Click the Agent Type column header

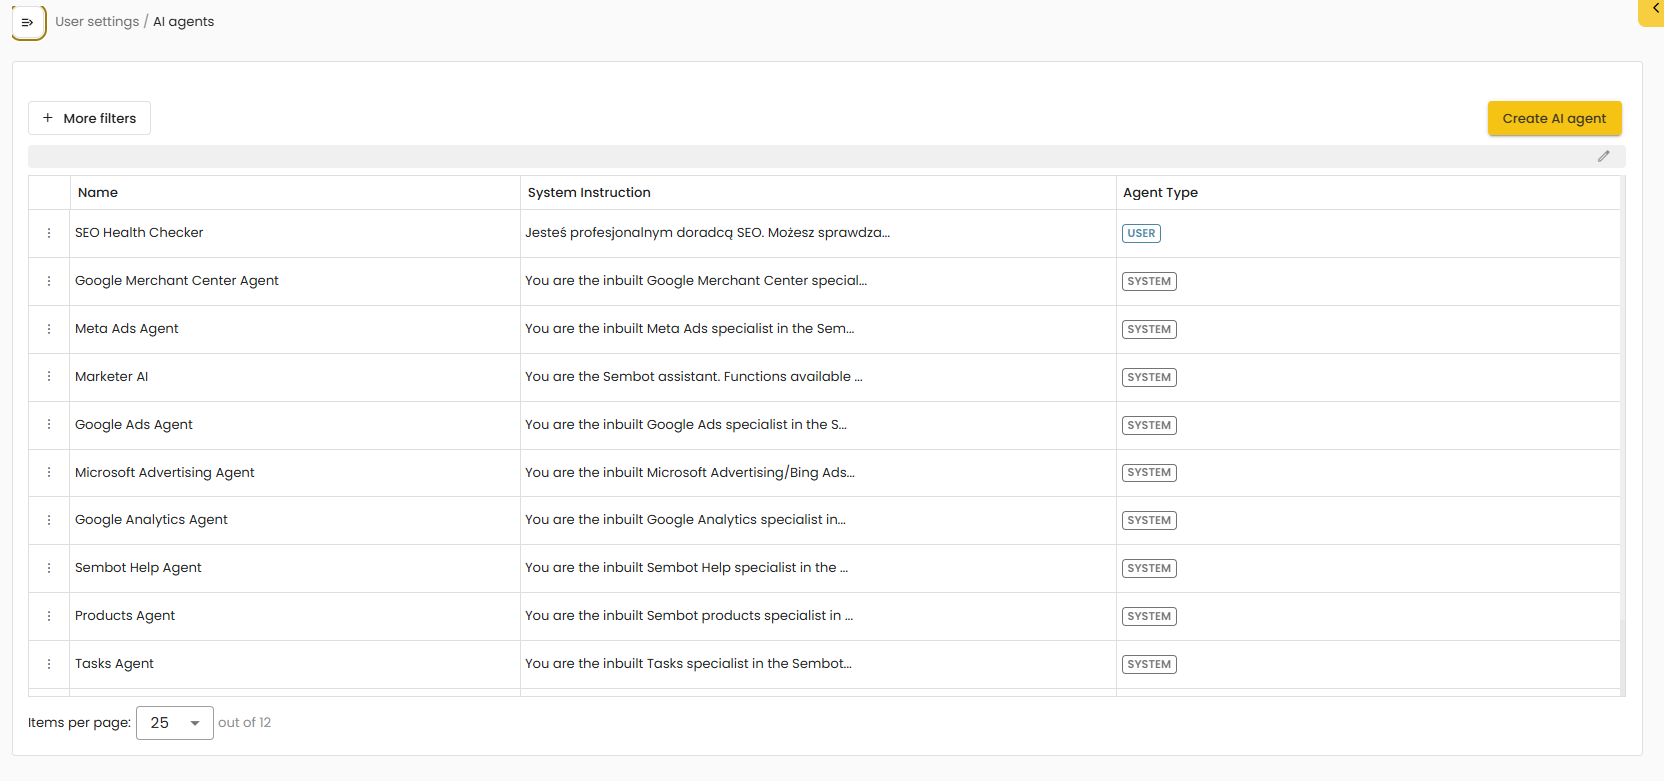pos(1160,193)
